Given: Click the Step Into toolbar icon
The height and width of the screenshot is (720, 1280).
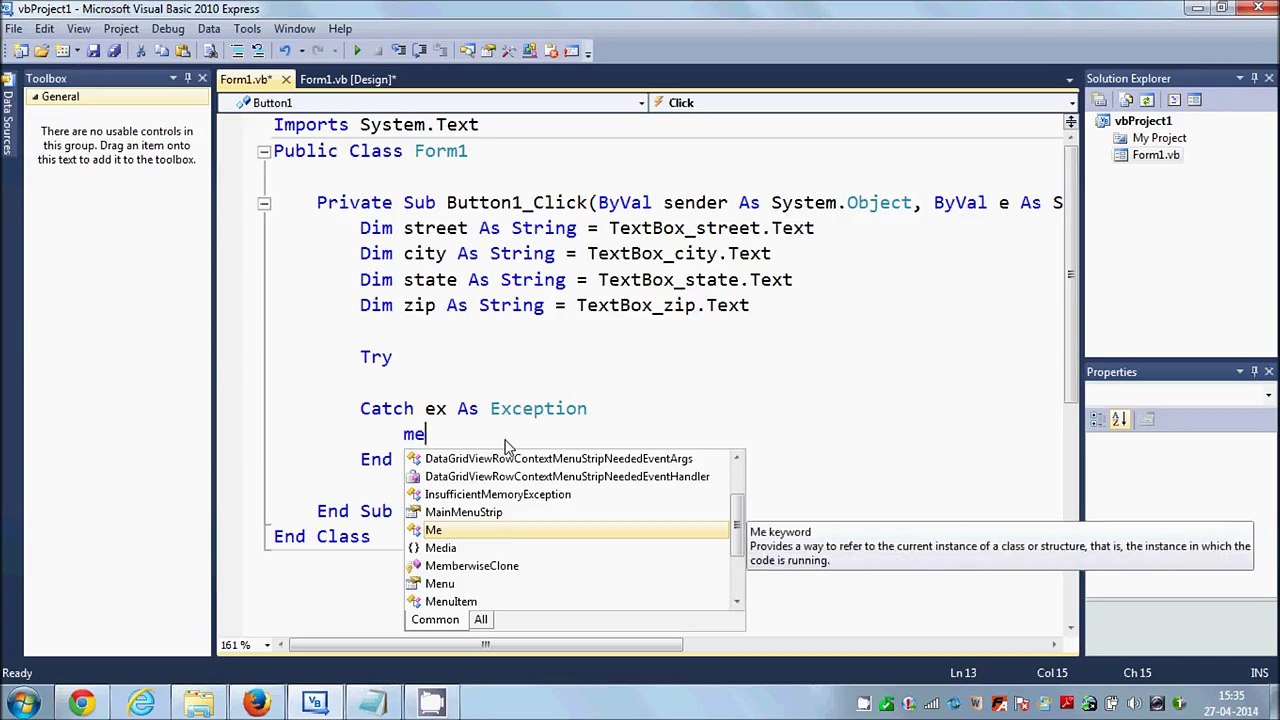Looking at the screenshot, I should tap(398, 50).
